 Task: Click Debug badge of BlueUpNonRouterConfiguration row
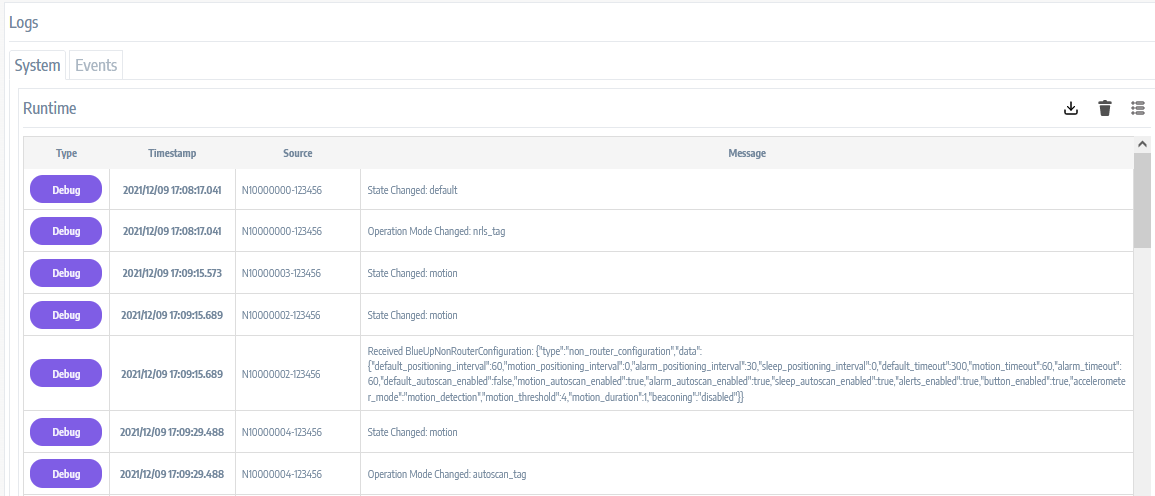point(66,374)
